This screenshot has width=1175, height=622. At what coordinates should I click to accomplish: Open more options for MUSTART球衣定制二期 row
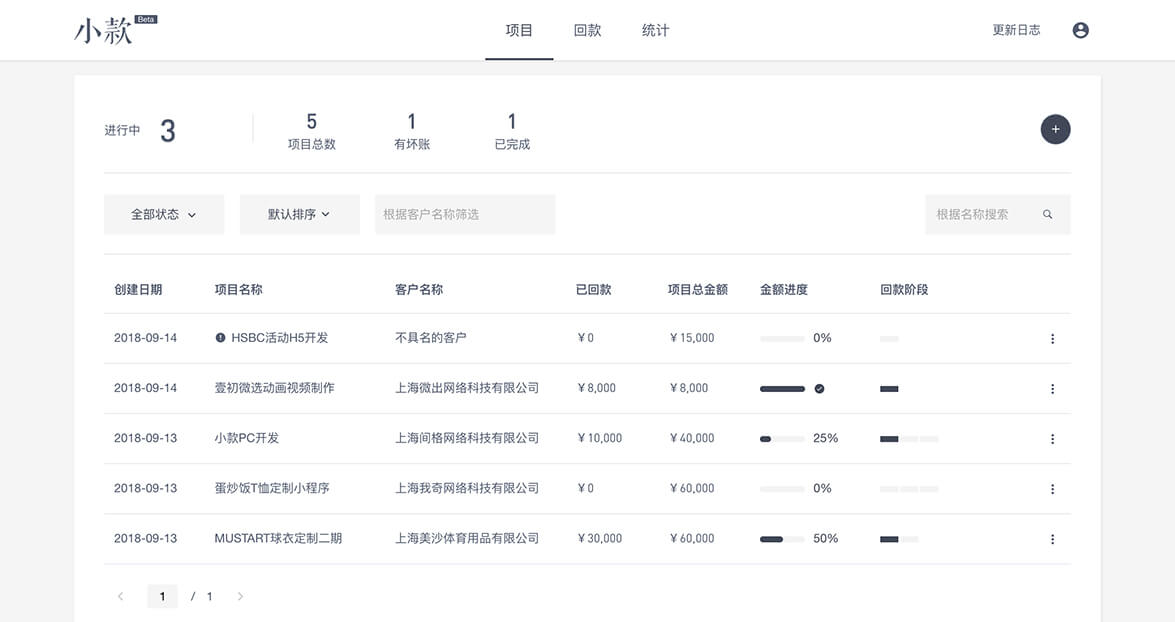[1052, 540]
